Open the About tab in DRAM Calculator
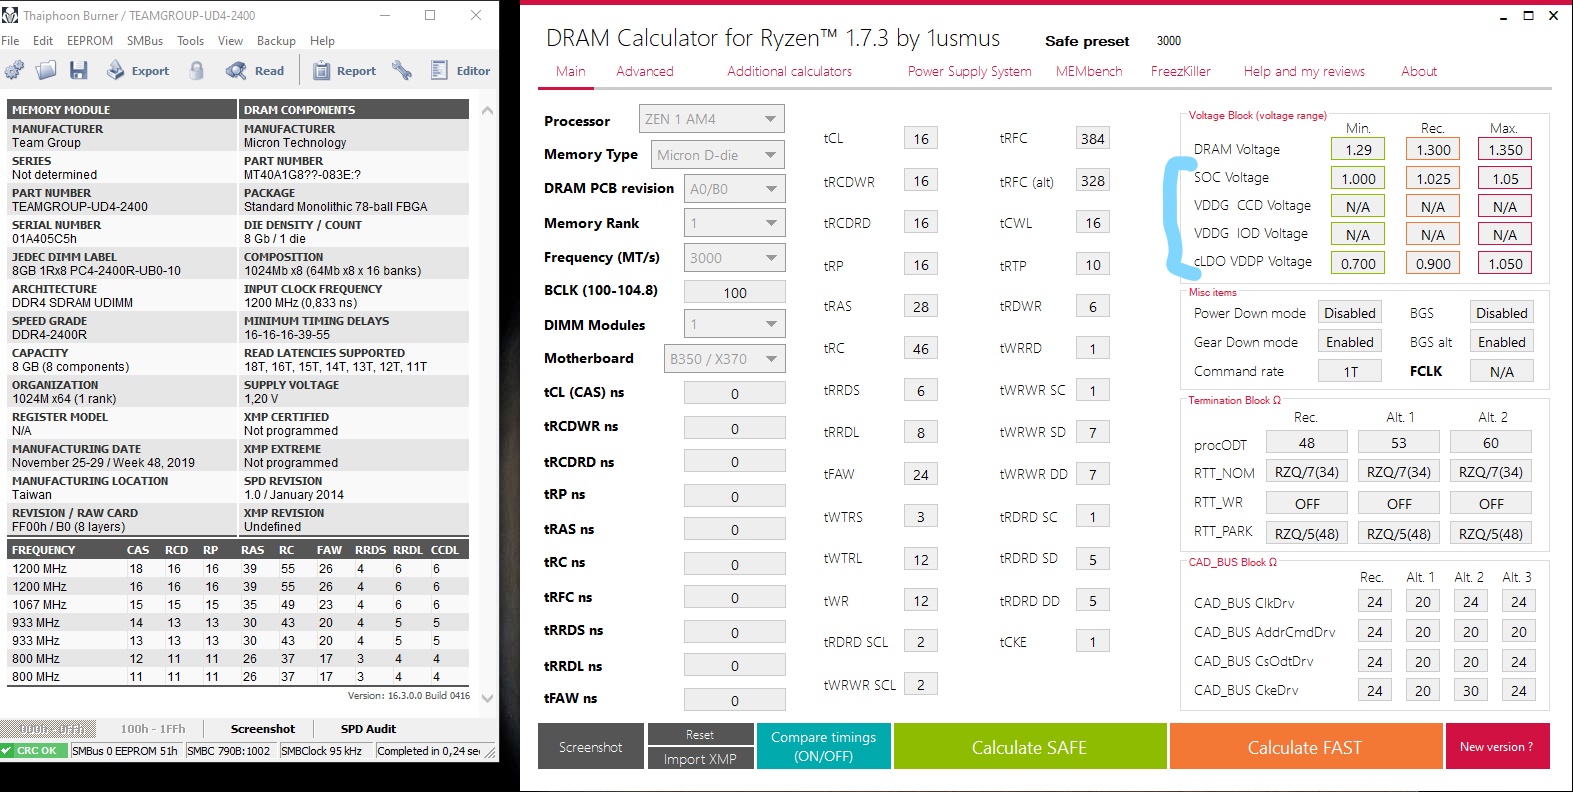 1419,71
